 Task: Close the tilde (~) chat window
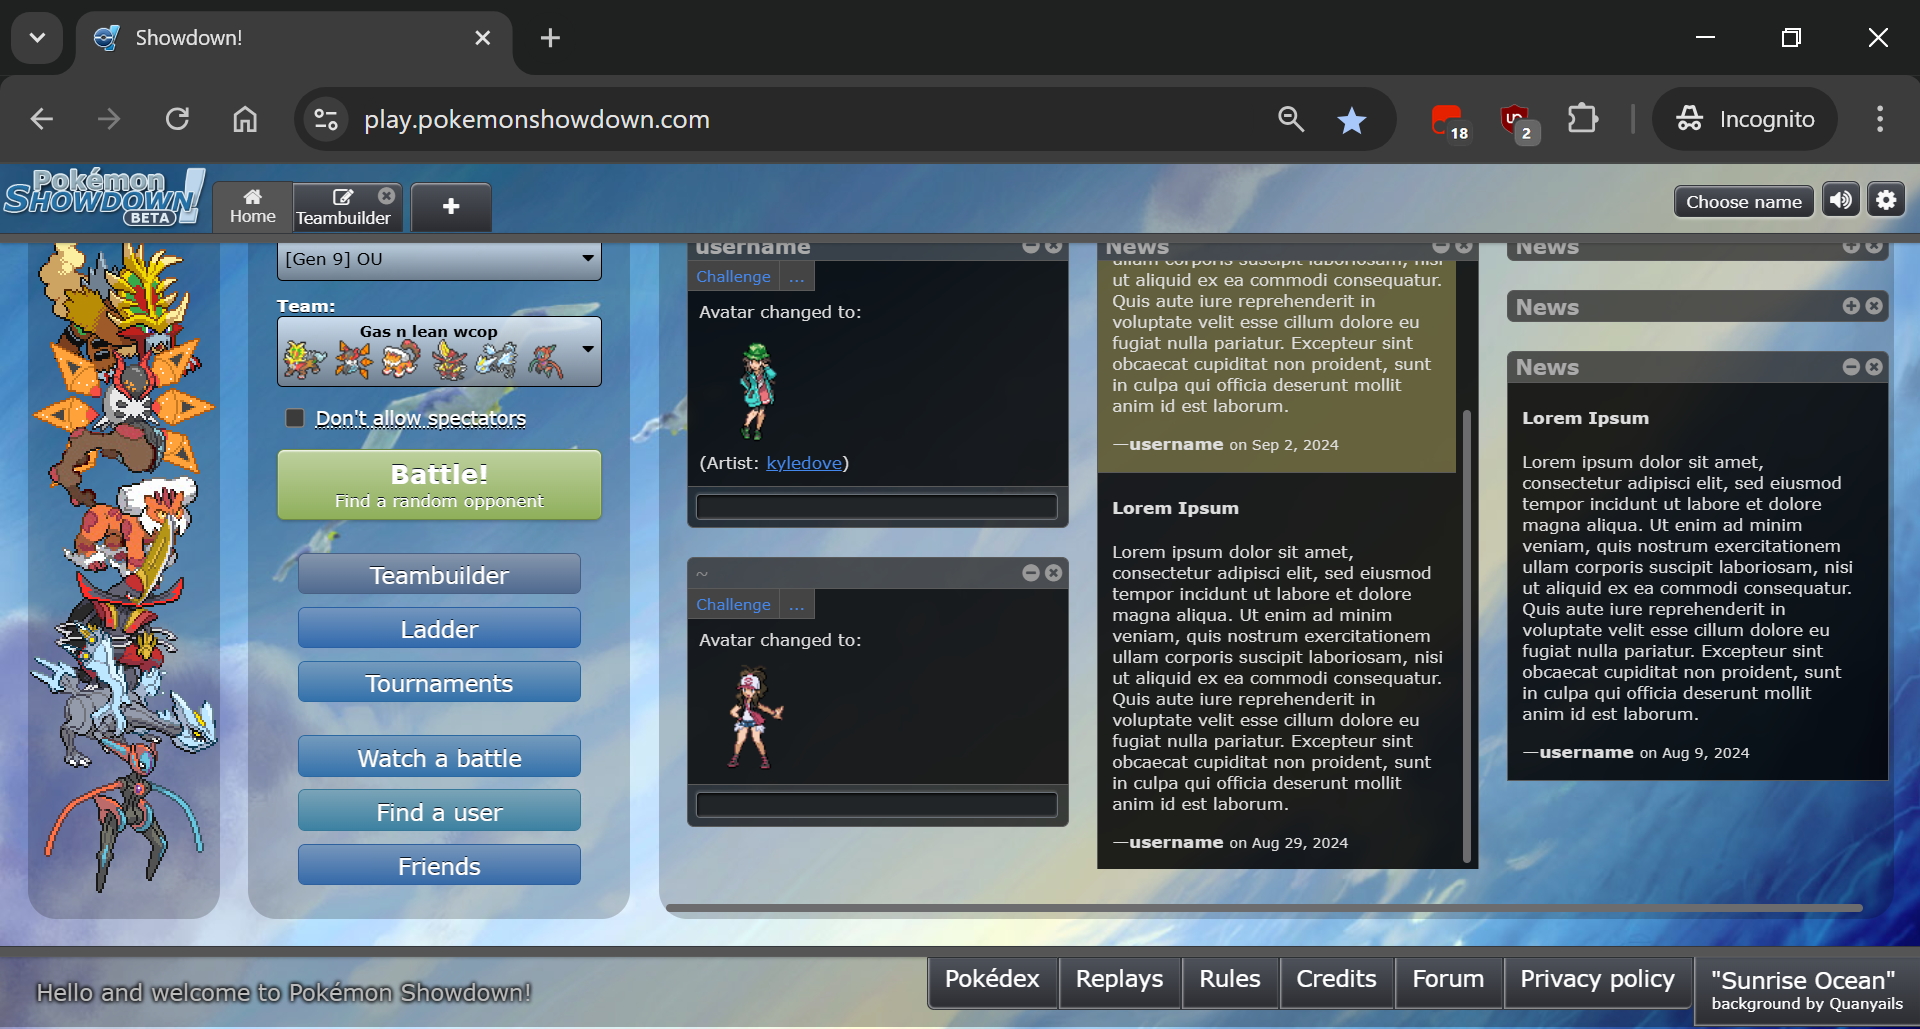tap(1053, 573)
